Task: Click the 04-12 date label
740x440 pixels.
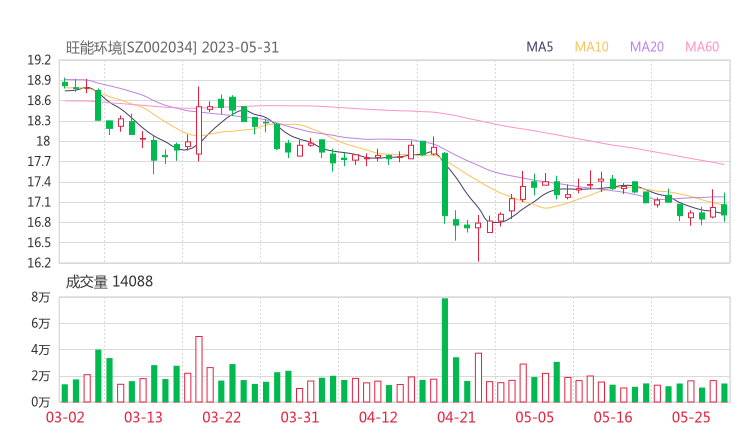Action: pos(378,417)
